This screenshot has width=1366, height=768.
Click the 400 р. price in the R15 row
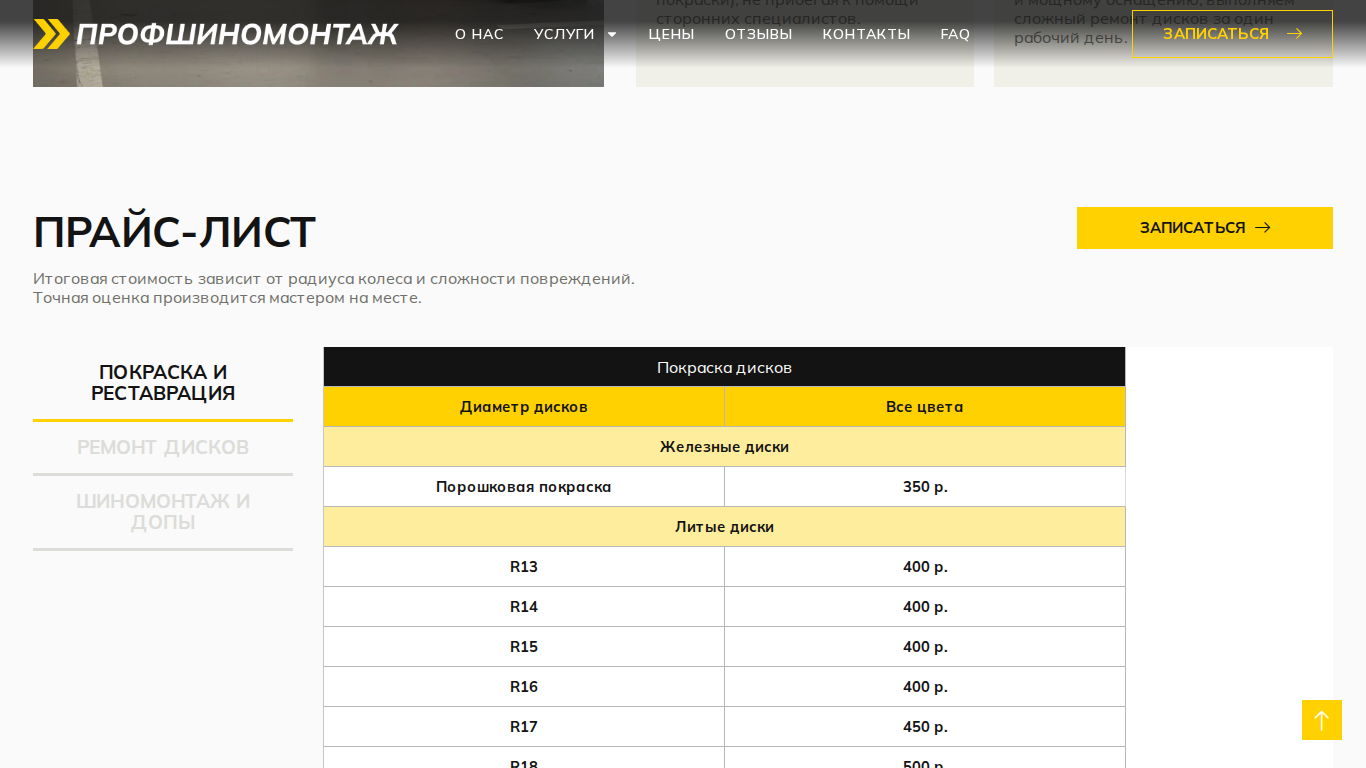point(925,647)
